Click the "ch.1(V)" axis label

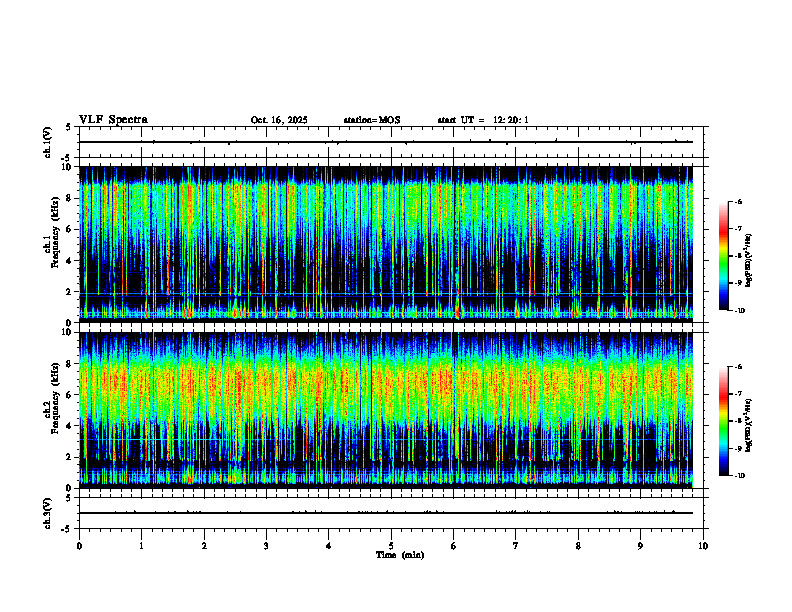(48, 142)
